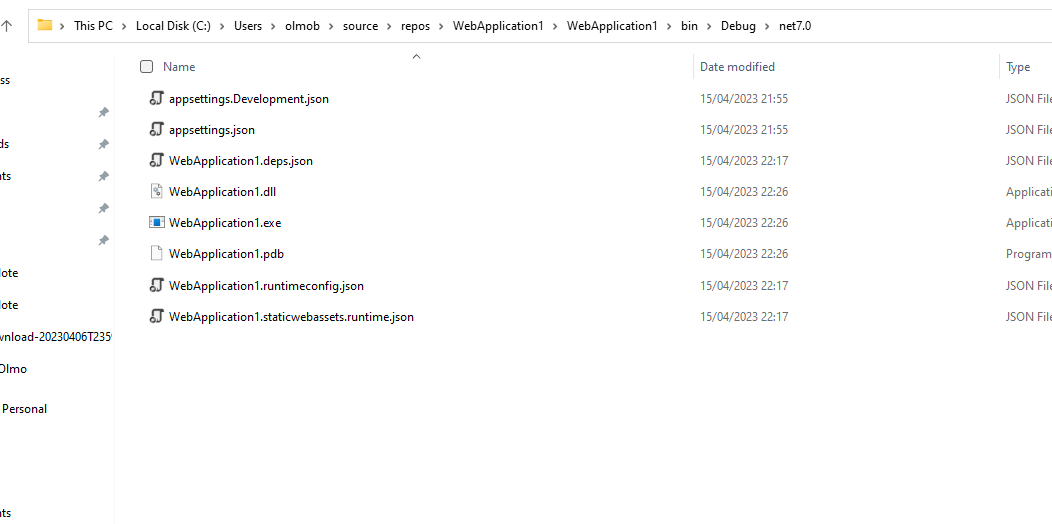Viewport: 1052px width, 524px height.
Task: Expand chevron after bin breadcrumb
Action: coord(709,26)
